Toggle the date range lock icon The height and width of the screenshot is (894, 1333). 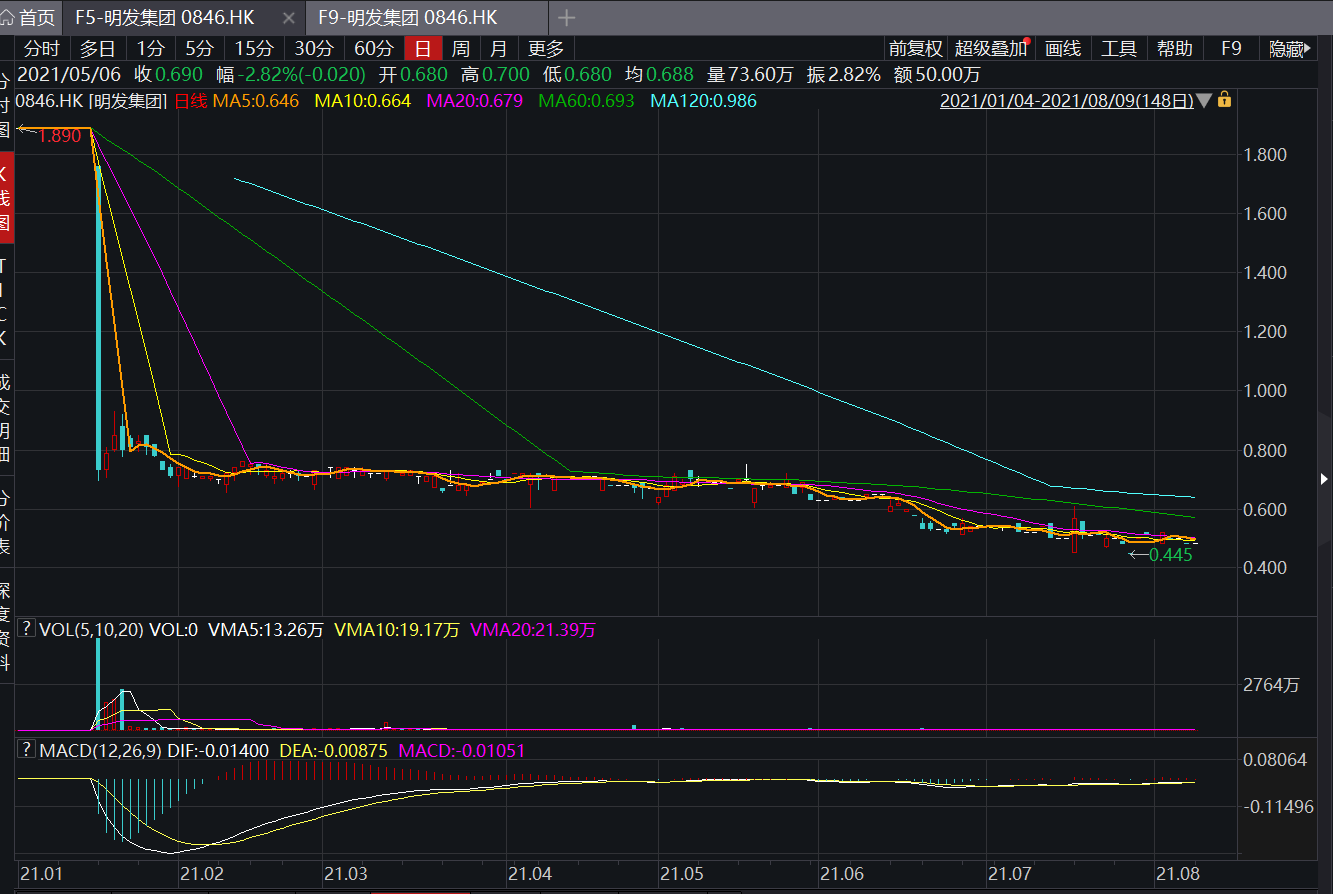tap(1224, 101)
